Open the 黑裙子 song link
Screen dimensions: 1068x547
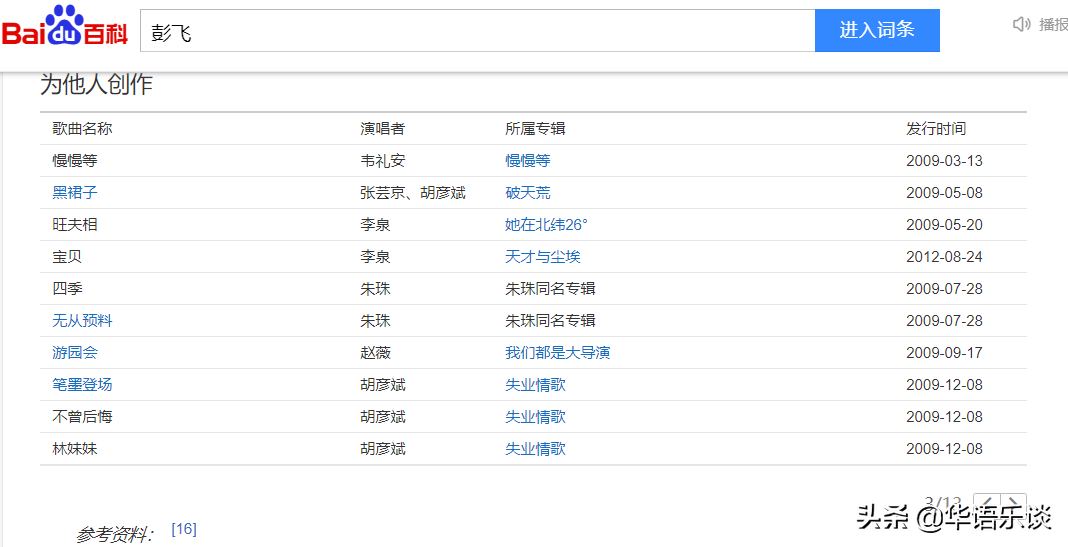pos(75,193)
